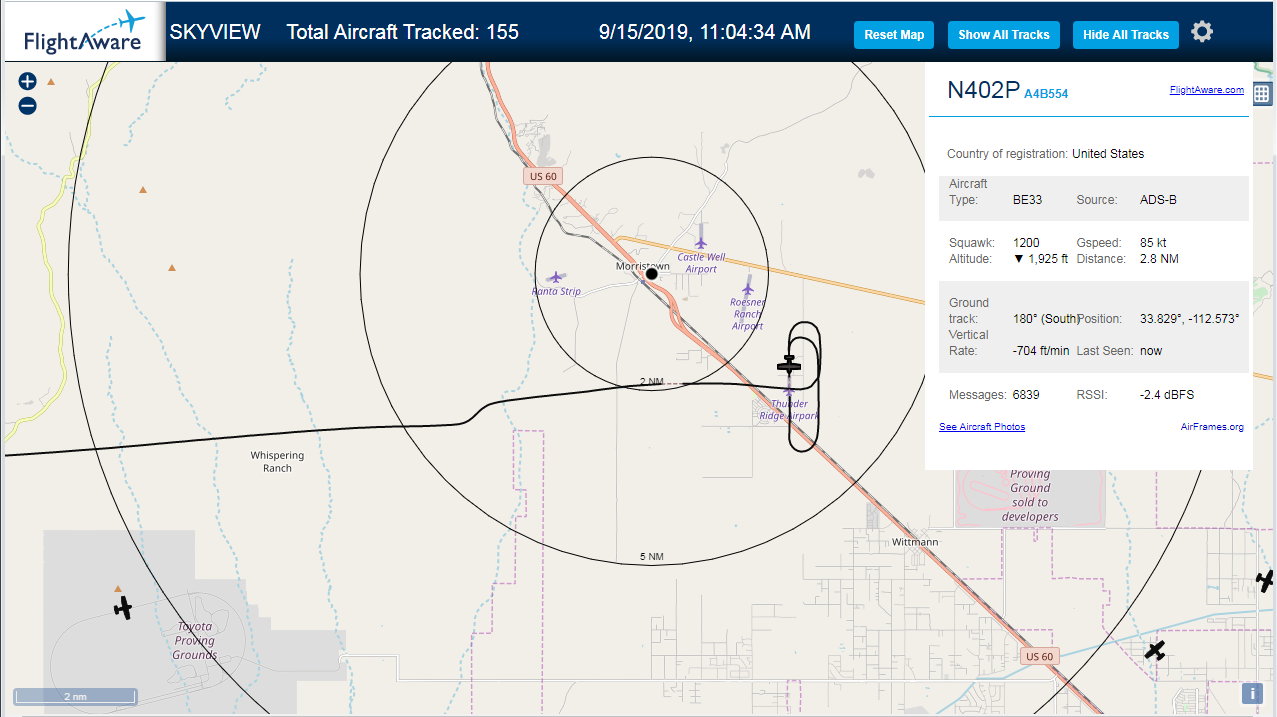Click Castle Well Airport marker
Screen dimensions: 1277x717
click(700, 243)
